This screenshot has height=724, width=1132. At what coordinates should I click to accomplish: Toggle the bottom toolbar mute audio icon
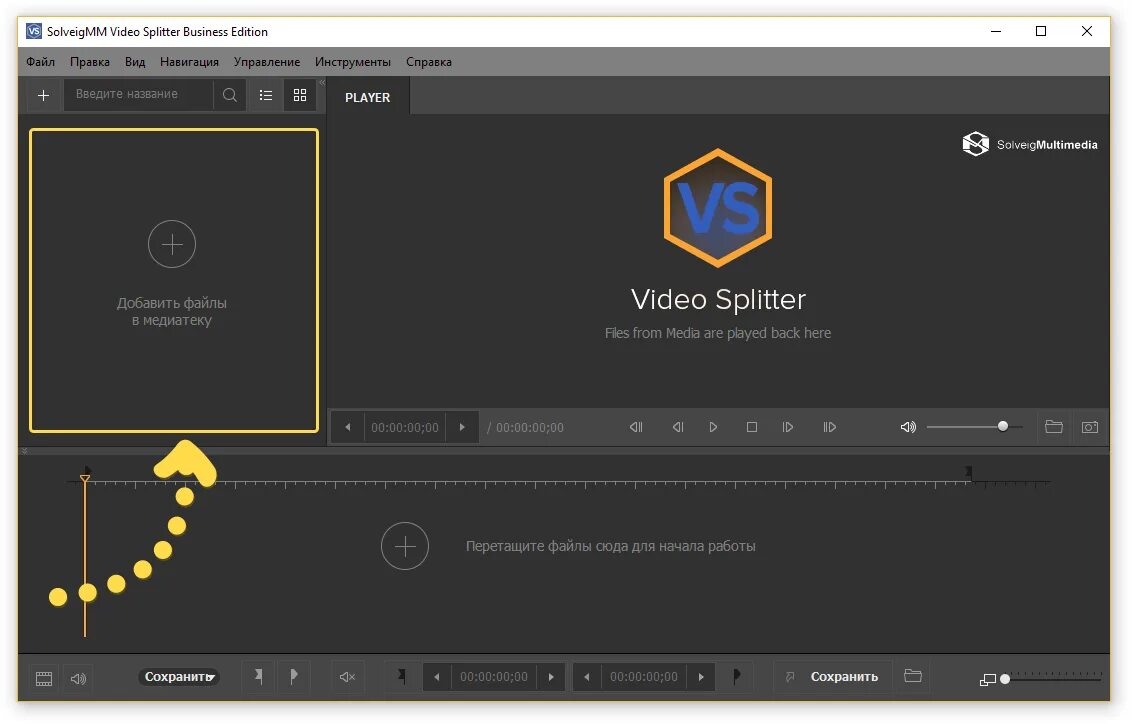click(347, 677)
